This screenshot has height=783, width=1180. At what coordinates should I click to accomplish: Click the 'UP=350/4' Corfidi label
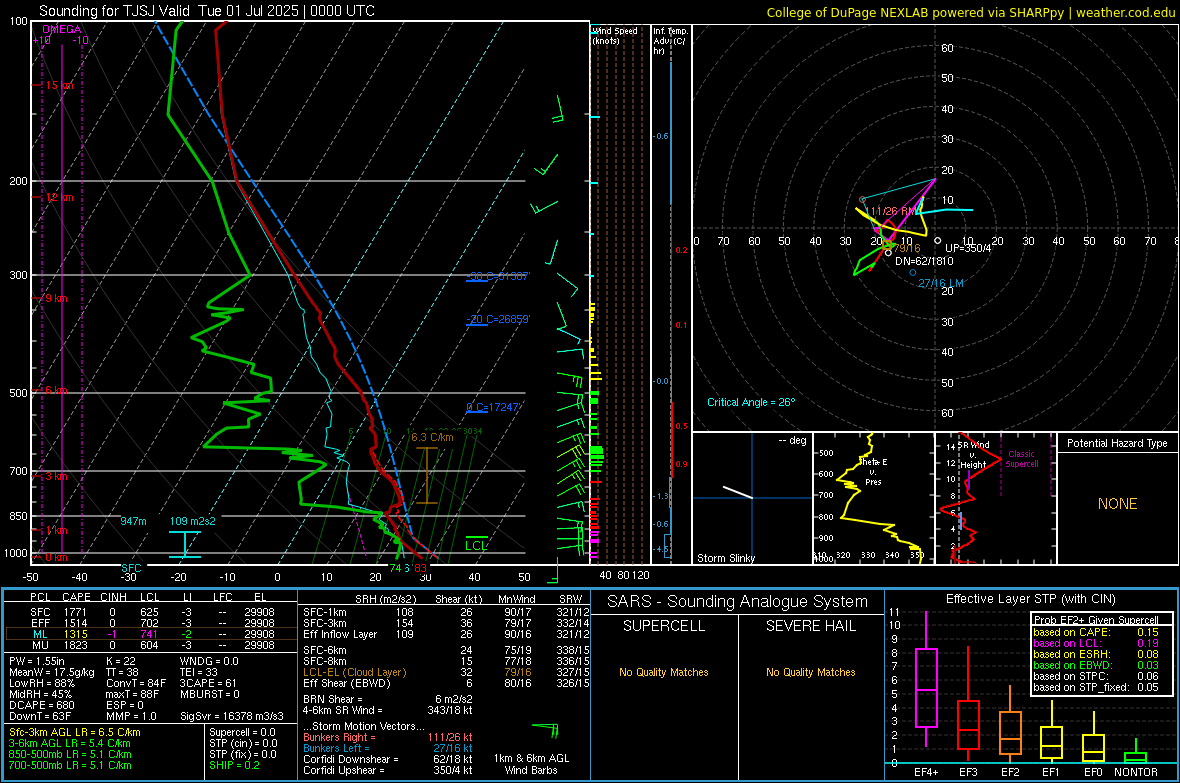click(969, 248)
